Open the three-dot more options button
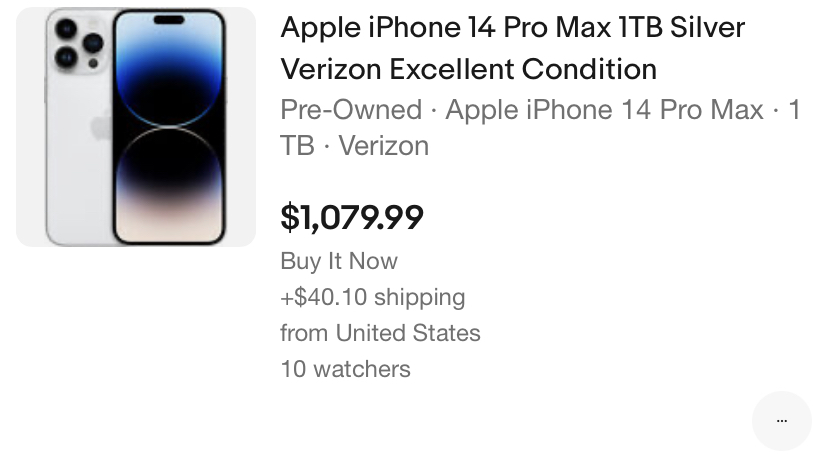The width and height of the screenshot is (828, 465). pyautogui.click(x=781, y=420)
